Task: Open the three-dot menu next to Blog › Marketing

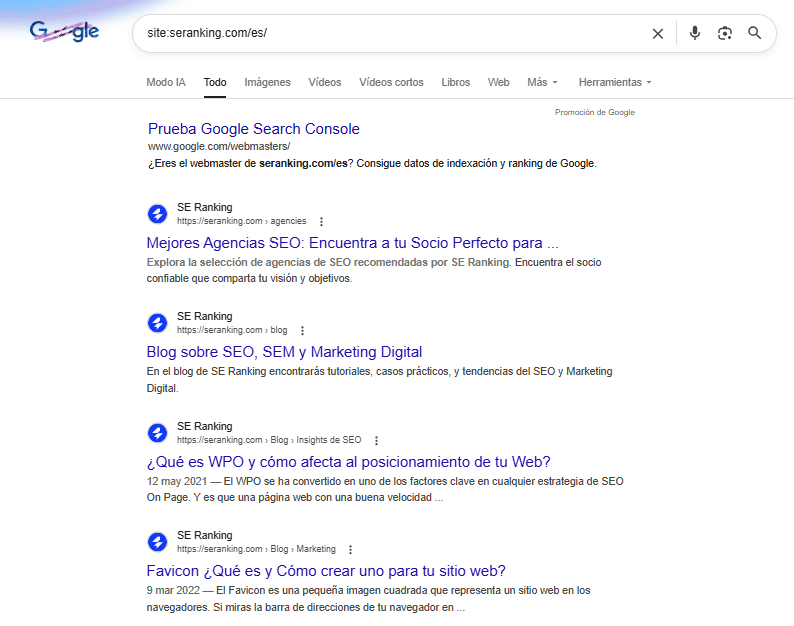Action: 350,549
